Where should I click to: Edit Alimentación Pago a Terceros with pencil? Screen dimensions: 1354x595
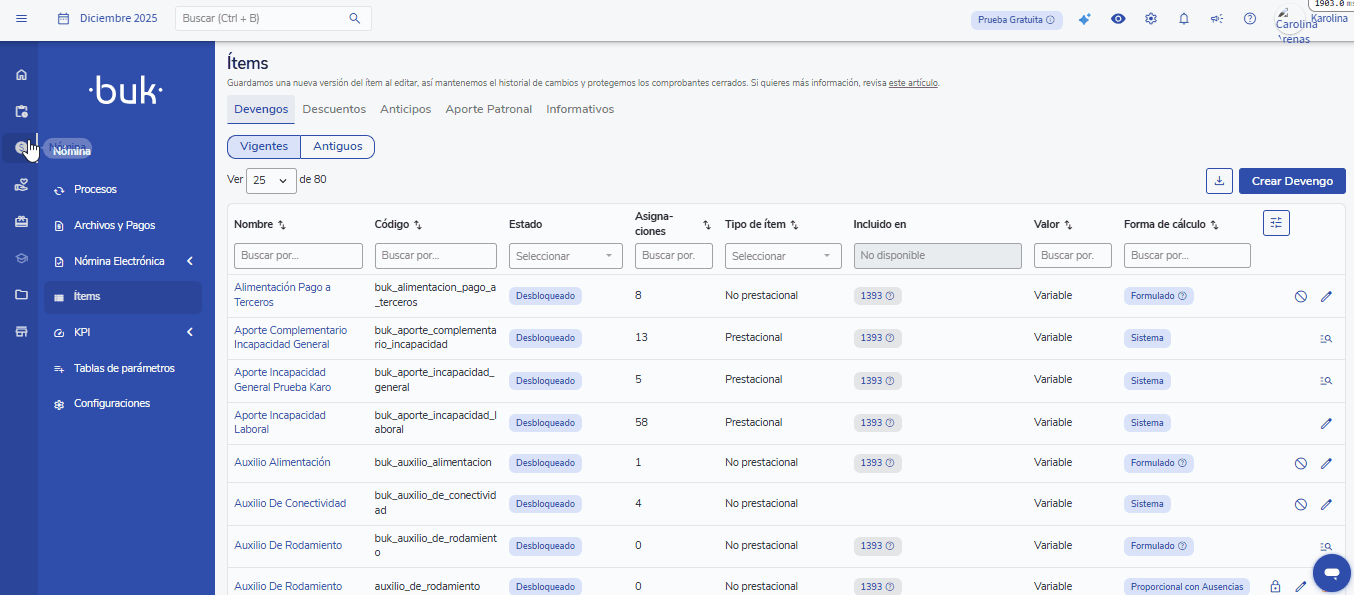tap(1326, 296)
